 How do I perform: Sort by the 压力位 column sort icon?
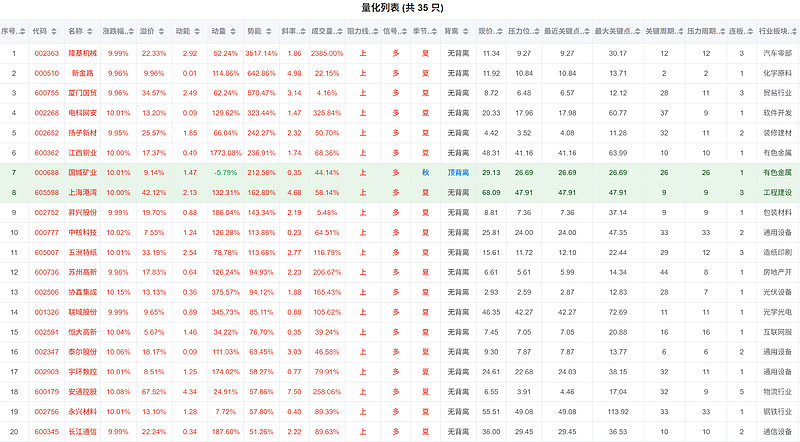click(x=536, y=32)
